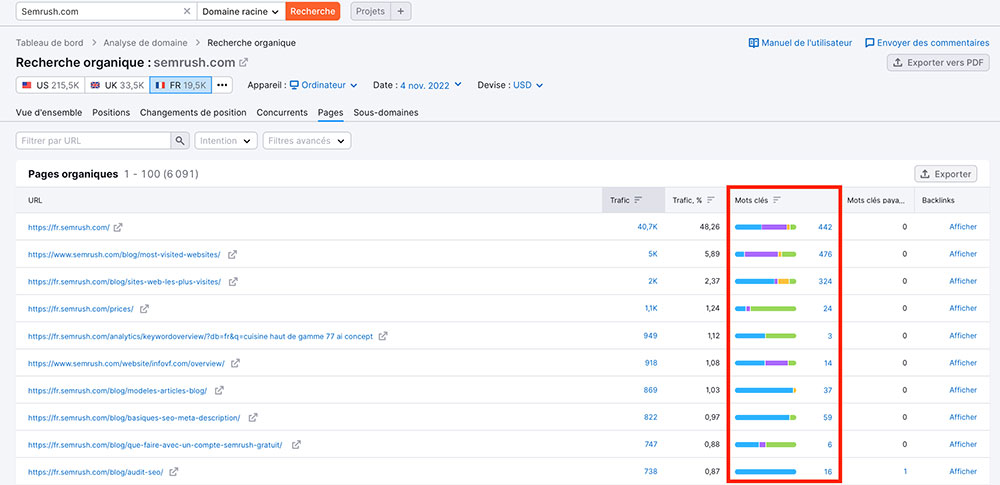Clear the Semrush.com search field with X

tap(187, 11)
